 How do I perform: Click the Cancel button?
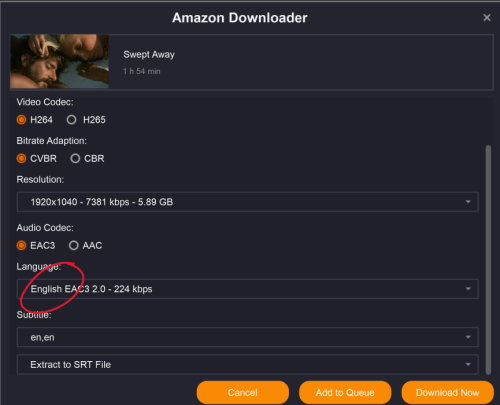(x=243, y=393)
